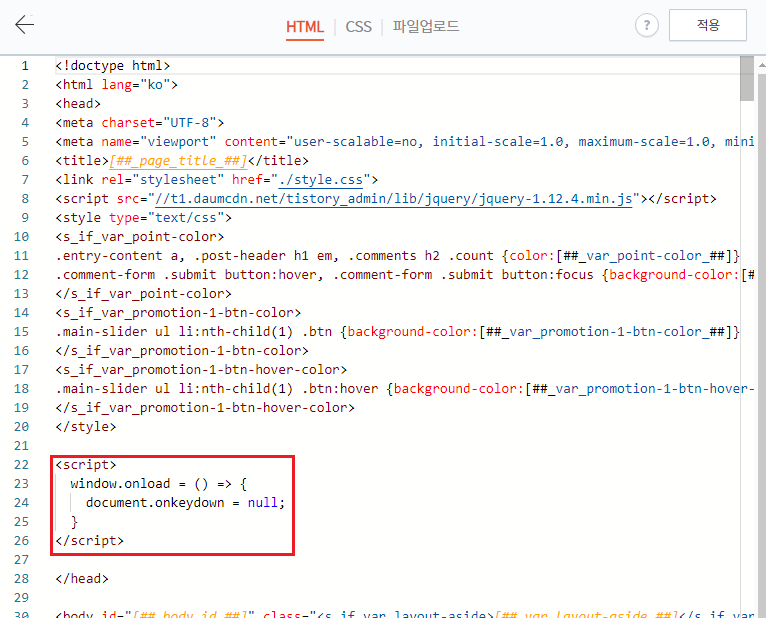Click the .comment-form .submit button:hover line
This screenshot has height=618, width=766.
404,275
